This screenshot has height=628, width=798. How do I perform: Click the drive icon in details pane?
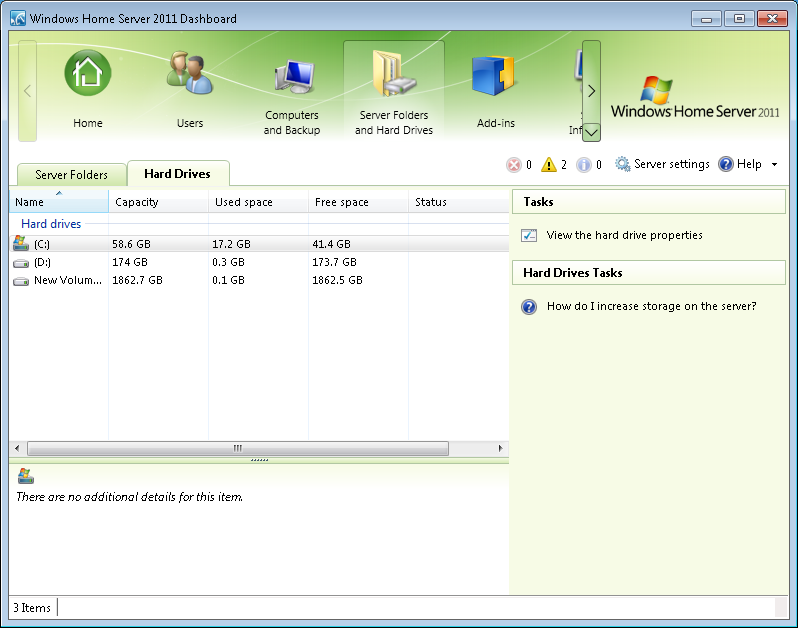(x=25, y=476)
